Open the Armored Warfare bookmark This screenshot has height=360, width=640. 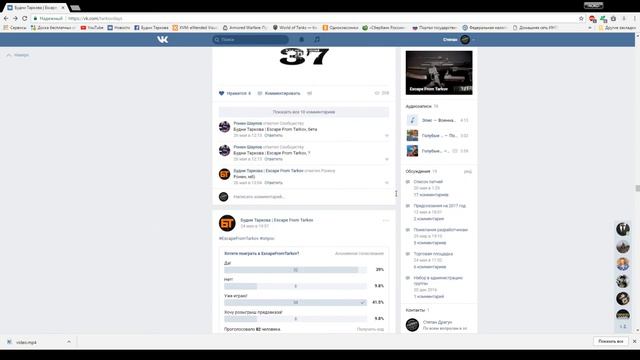point(244,27)
